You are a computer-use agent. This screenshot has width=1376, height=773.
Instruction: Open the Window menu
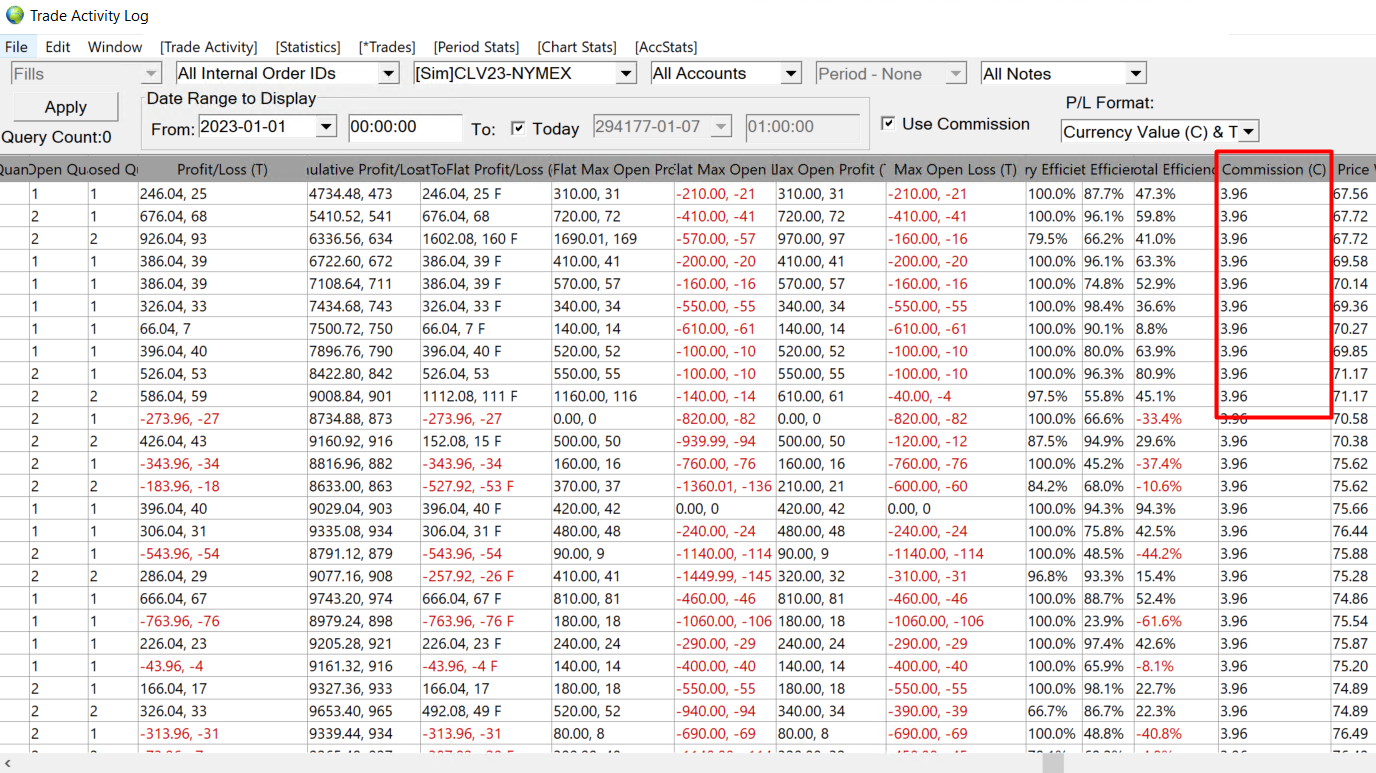tap(115, 47)
